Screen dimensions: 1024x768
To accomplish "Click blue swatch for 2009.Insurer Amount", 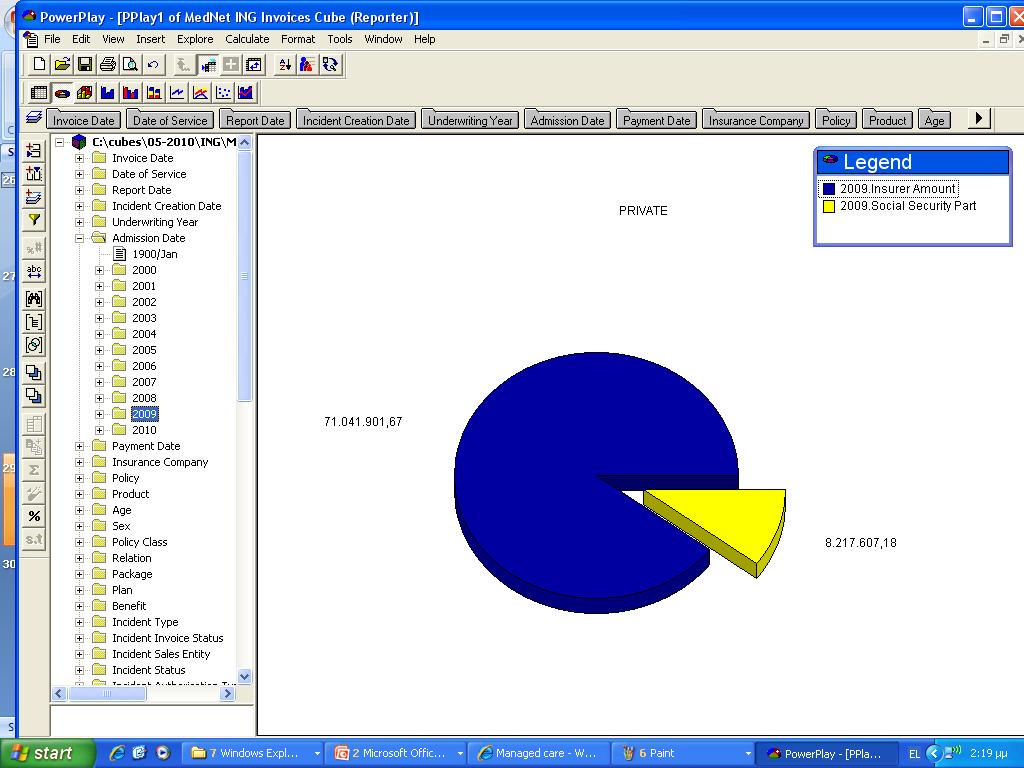I will [829, 189].
